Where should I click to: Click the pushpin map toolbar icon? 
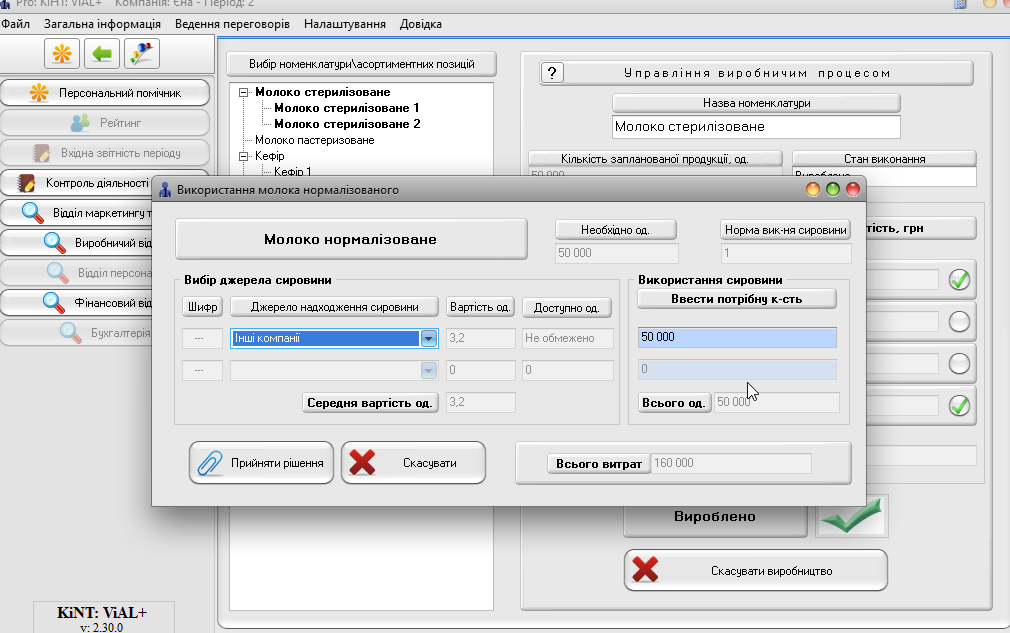142,53
